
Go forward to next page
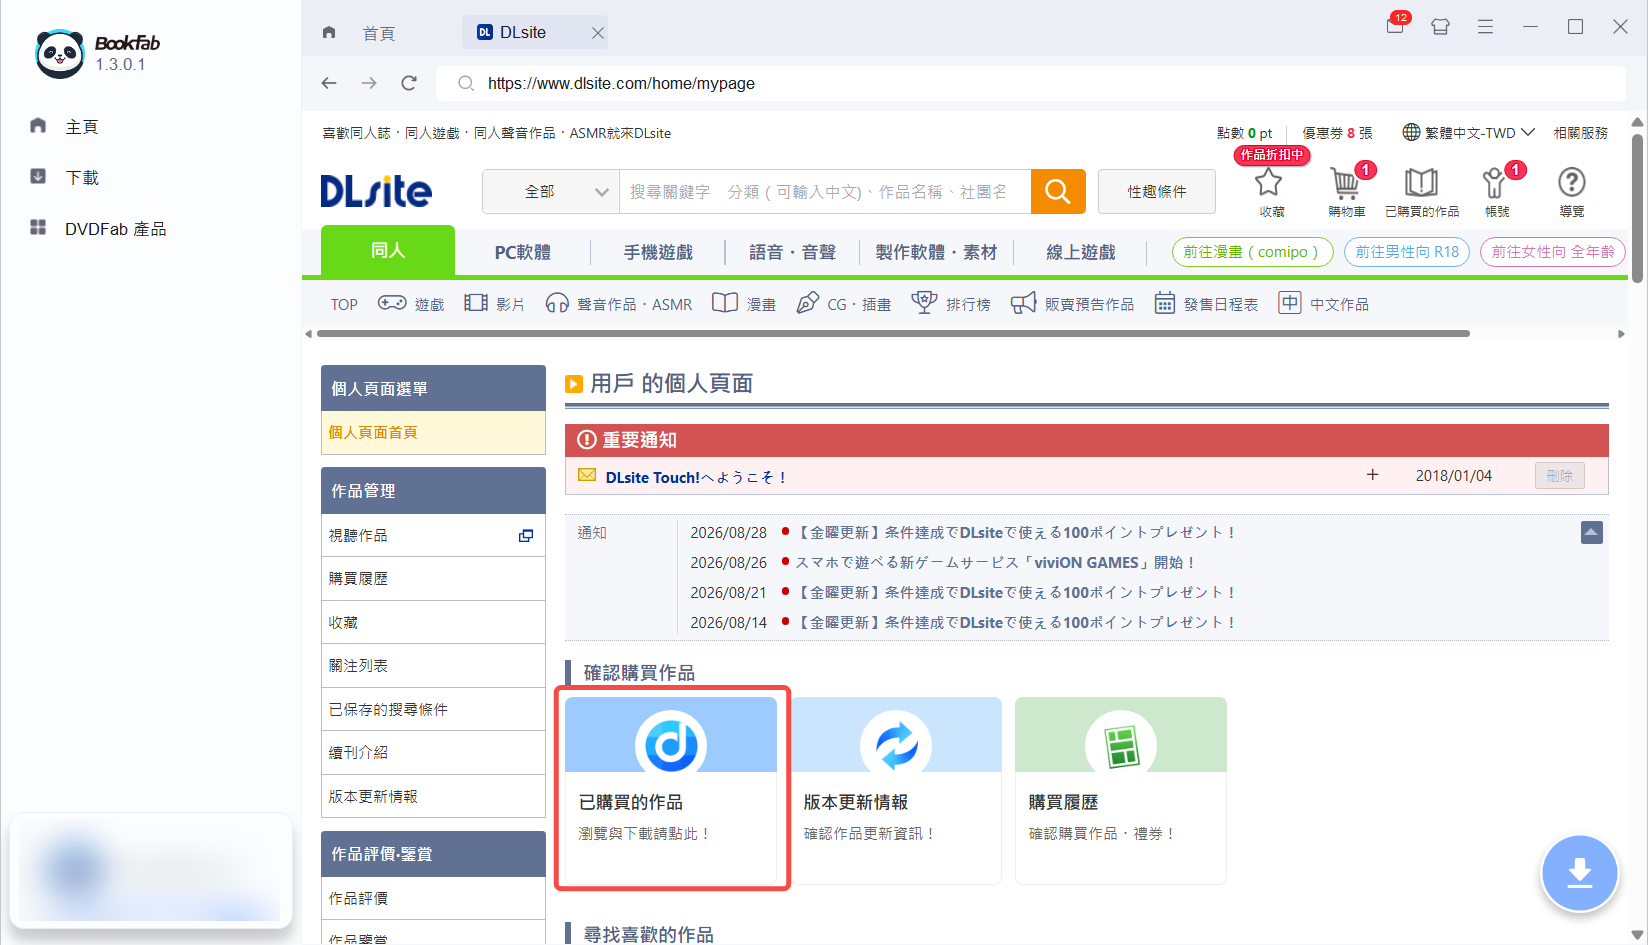click(x=369, y=83)
